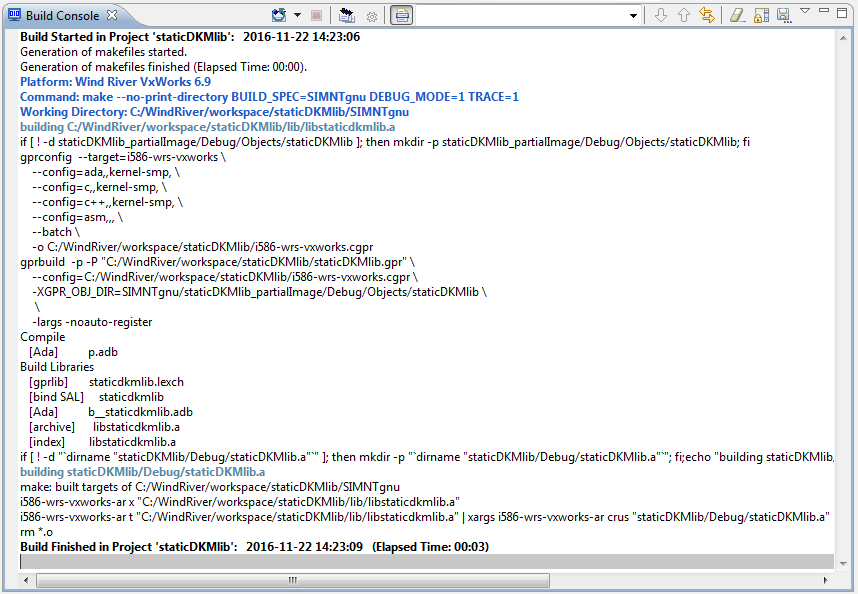Click the vertical scrollbar down arrow
Screen dimensions: 858x594
pyautogui.click(x=843, y=563)
